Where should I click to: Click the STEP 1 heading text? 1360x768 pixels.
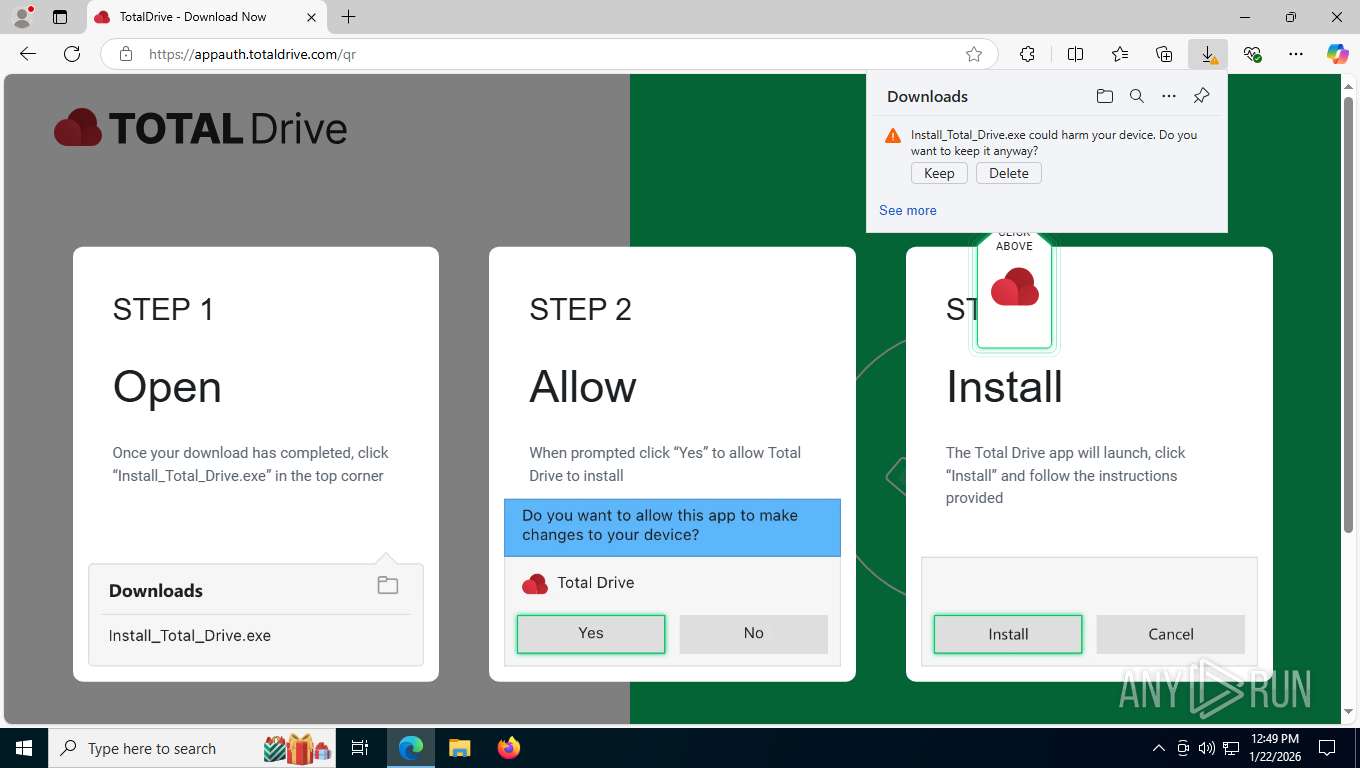tap(163, 310)
